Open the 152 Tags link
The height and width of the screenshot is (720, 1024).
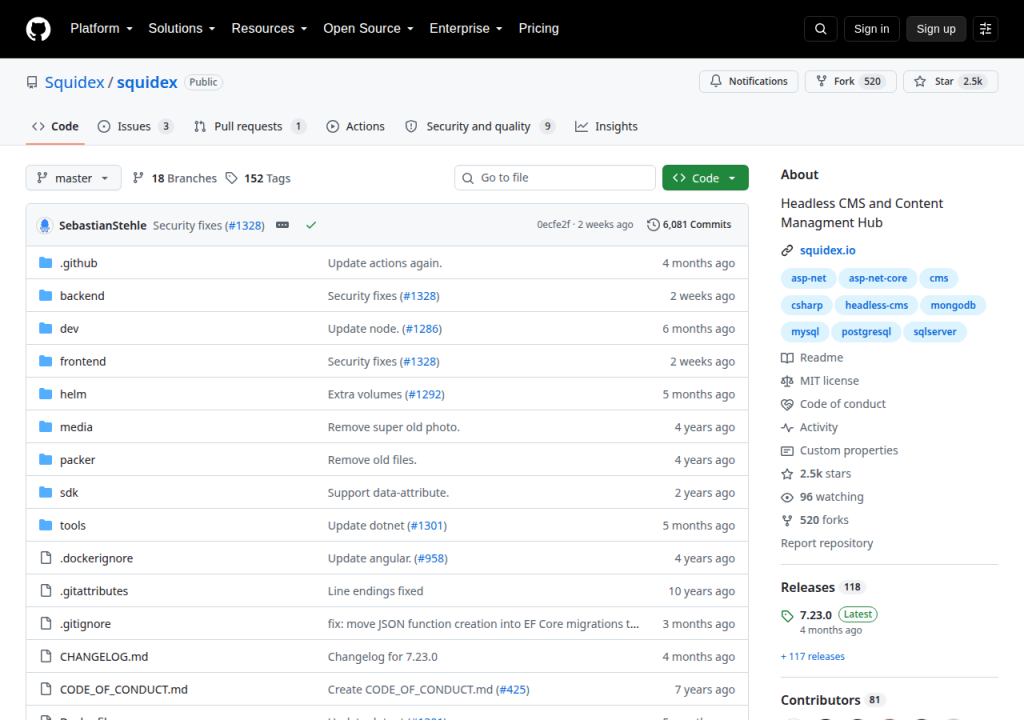point(258,178)
